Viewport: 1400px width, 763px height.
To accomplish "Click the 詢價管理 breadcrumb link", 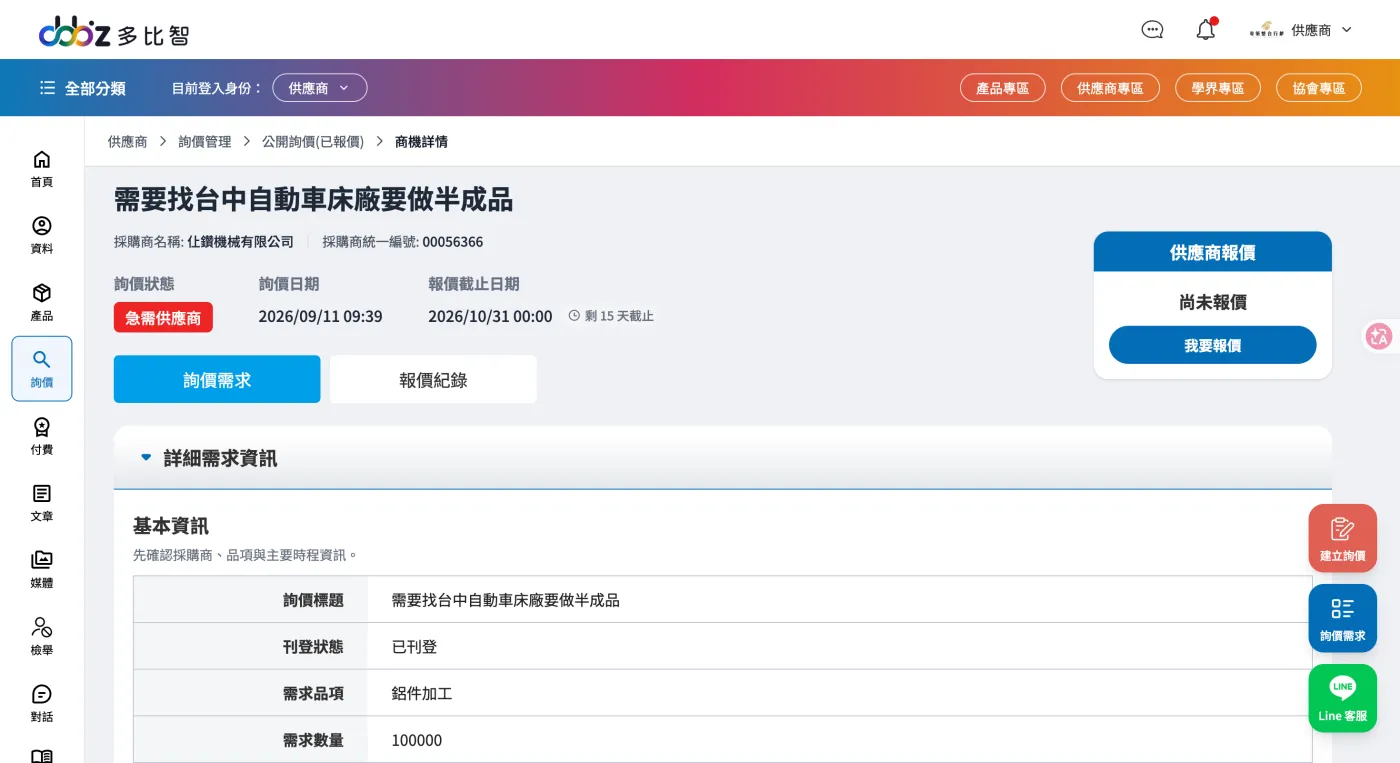I will click(x=205, y=142).
